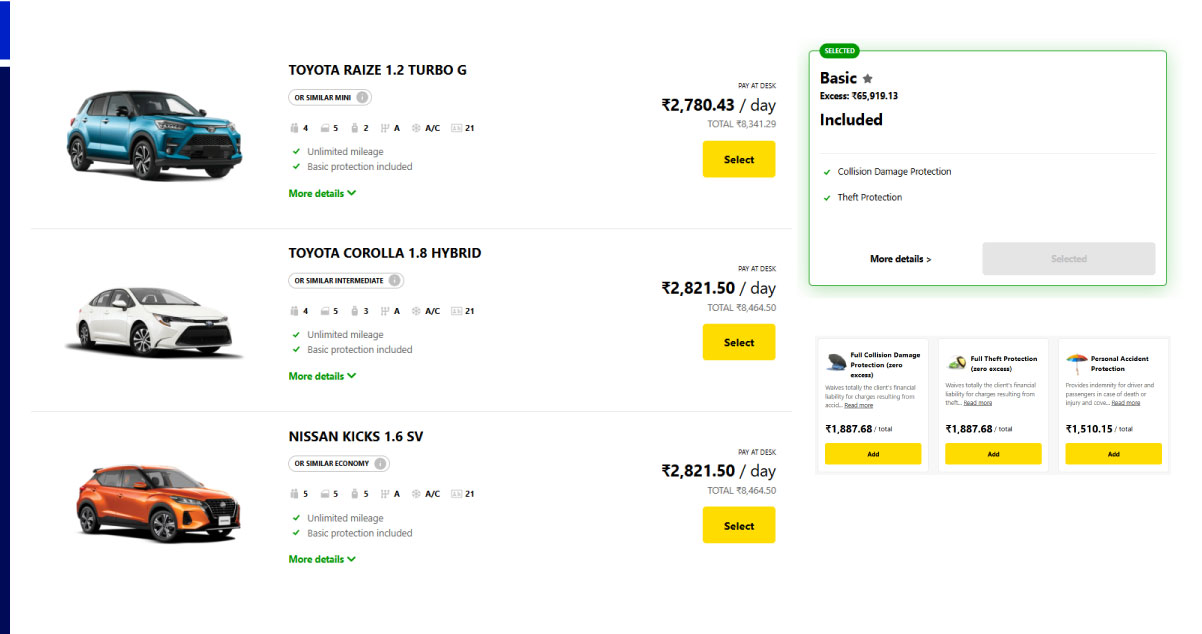Click the checkmark beside Theft Protection
This screenshot has height=634, width=1202.
(825, 197)
